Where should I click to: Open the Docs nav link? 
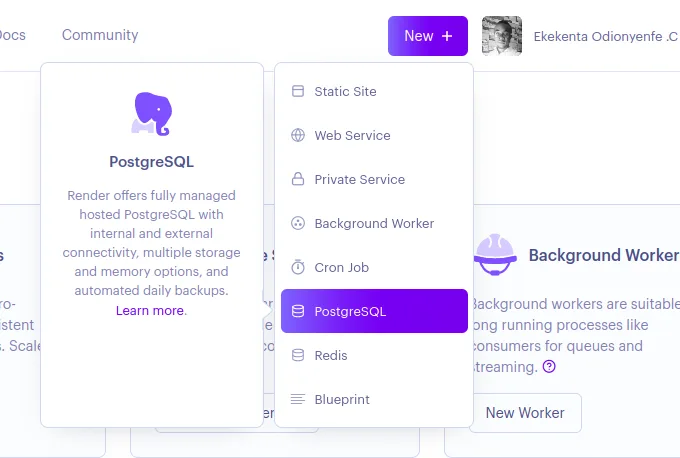pos(12,35)
